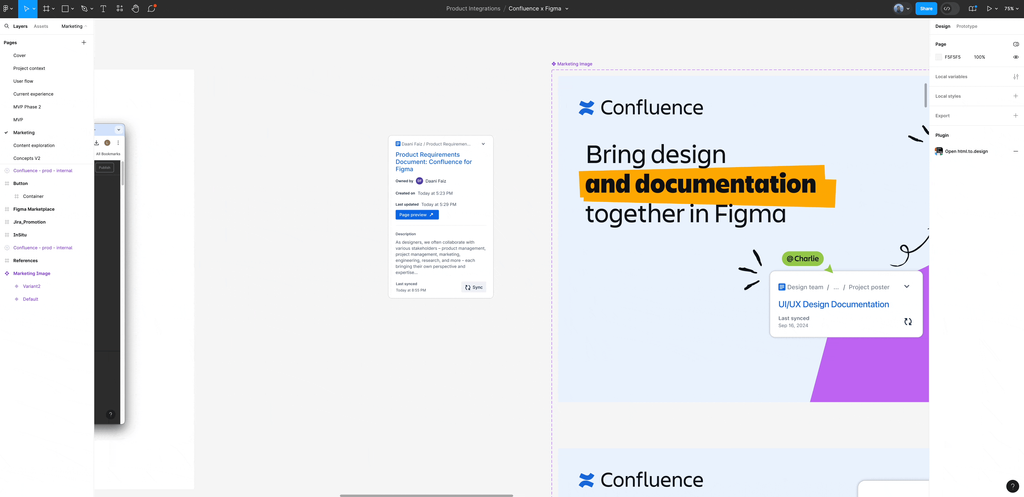The image size is (1024, 497).
Task: Add a new page with plus icon
Action: 84,43
